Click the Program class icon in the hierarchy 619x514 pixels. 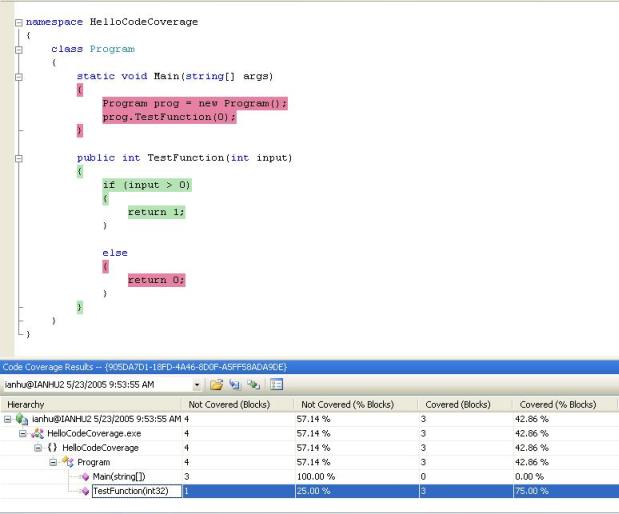click(68, 462)
